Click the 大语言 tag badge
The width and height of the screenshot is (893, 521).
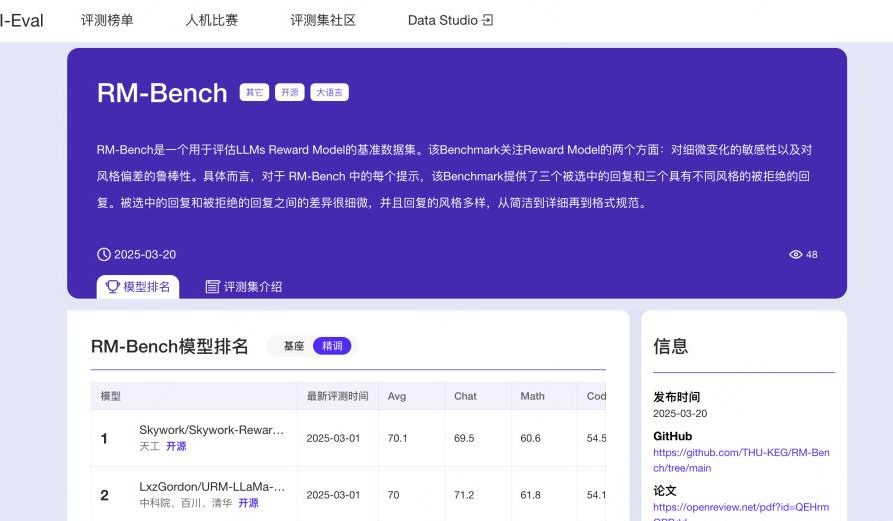coord(329,93)
